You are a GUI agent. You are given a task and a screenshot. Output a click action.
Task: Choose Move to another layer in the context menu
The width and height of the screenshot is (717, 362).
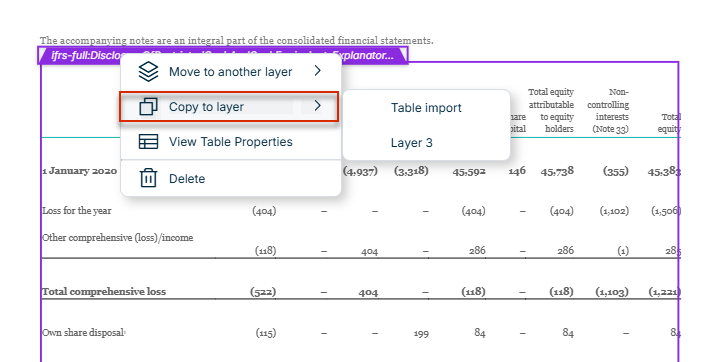point(230,72)
